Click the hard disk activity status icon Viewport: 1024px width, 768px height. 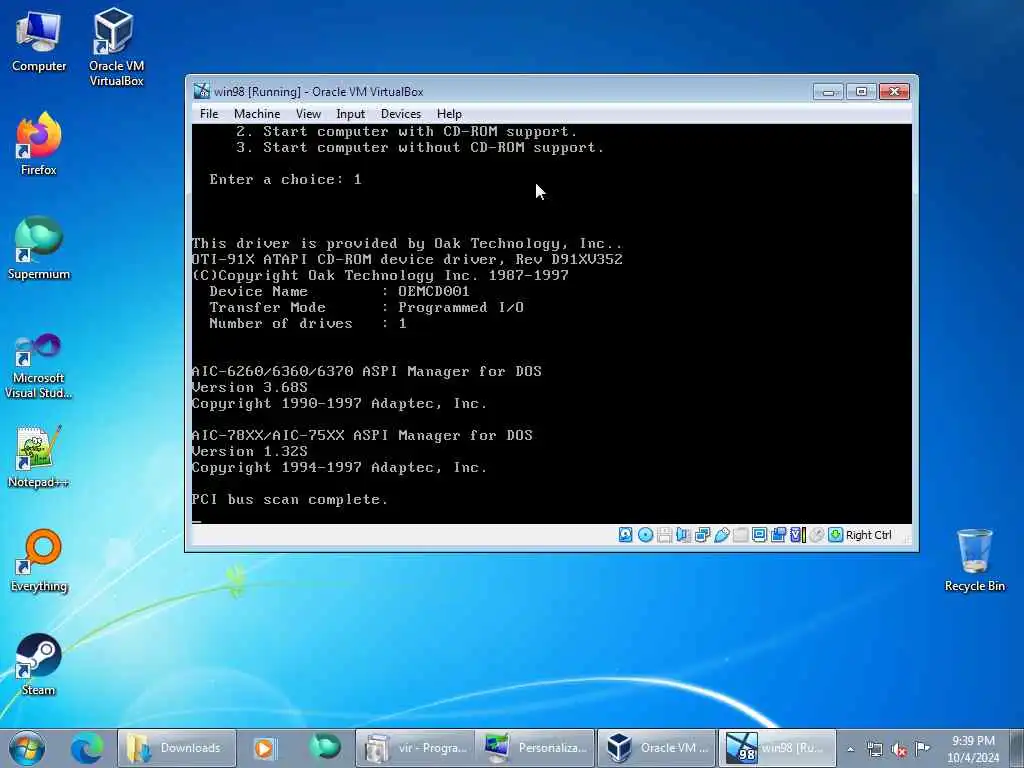[x=626, y=535]
